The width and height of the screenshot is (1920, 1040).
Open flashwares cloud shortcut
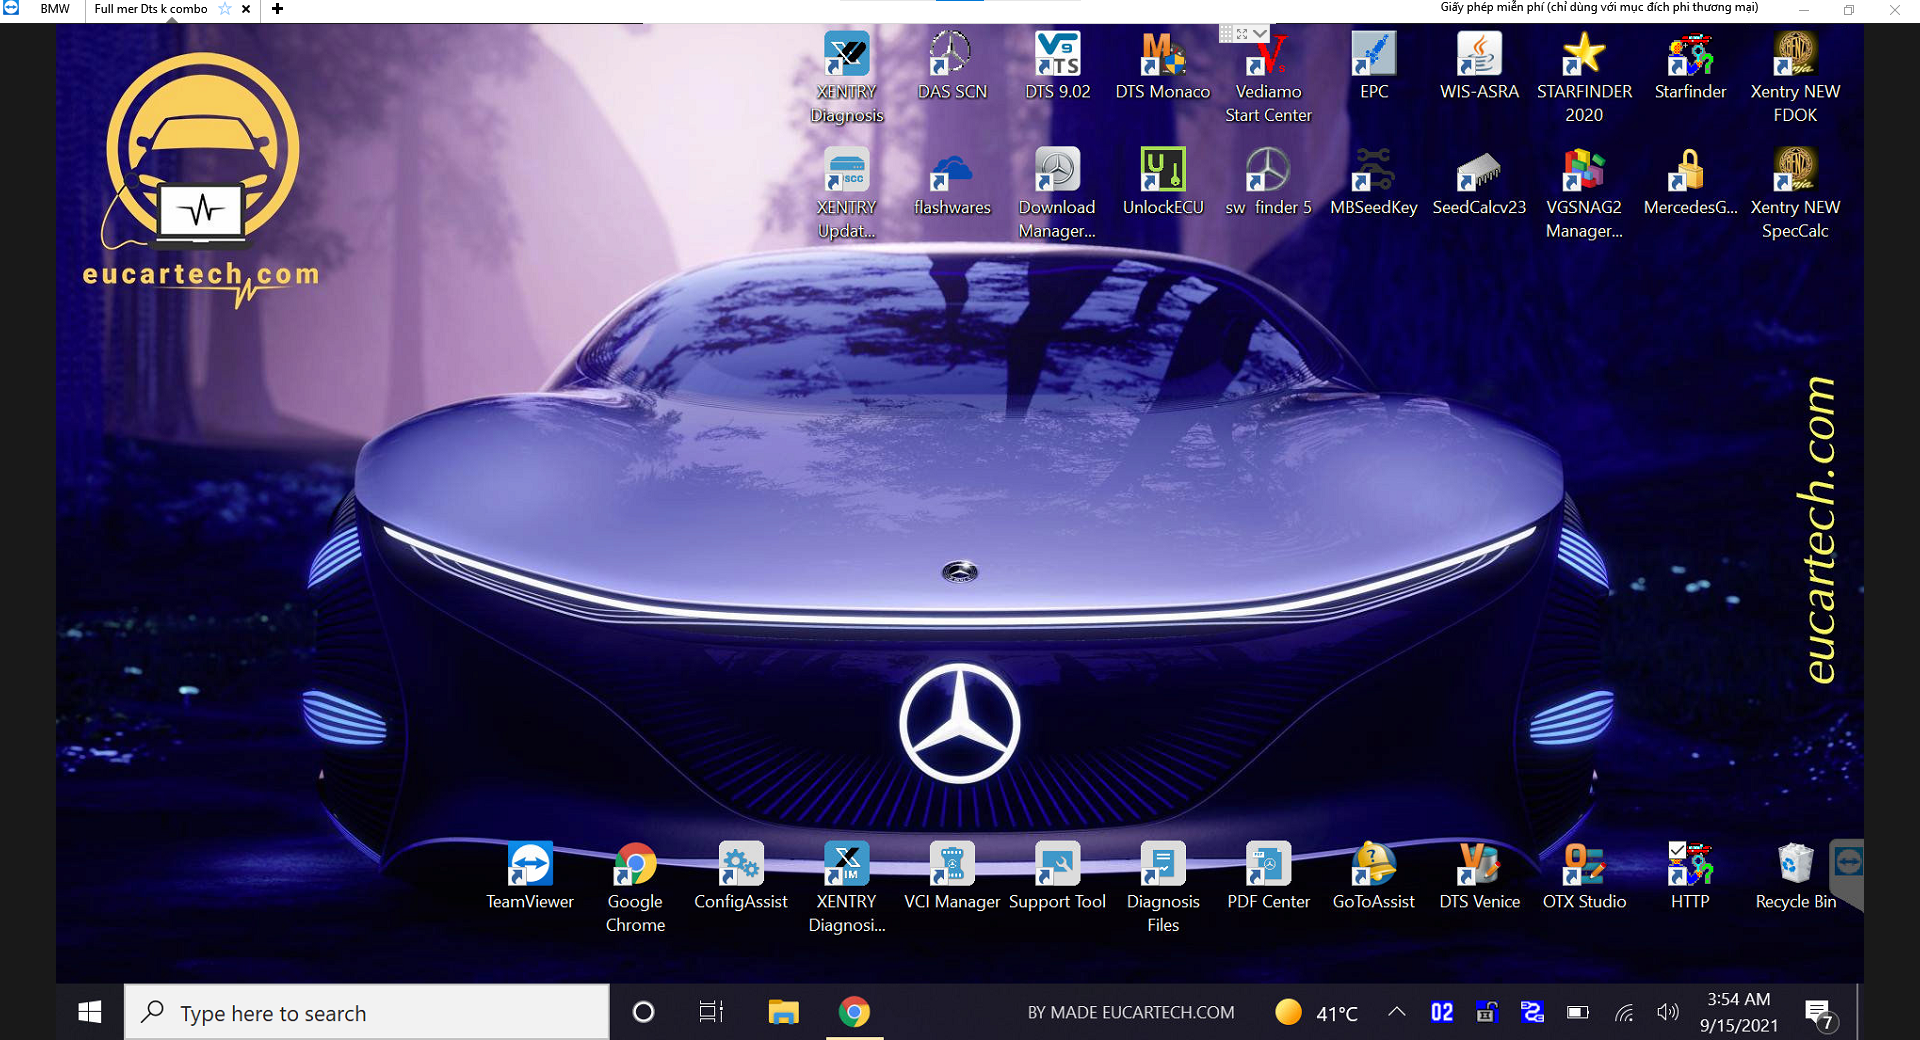point(952,182)
